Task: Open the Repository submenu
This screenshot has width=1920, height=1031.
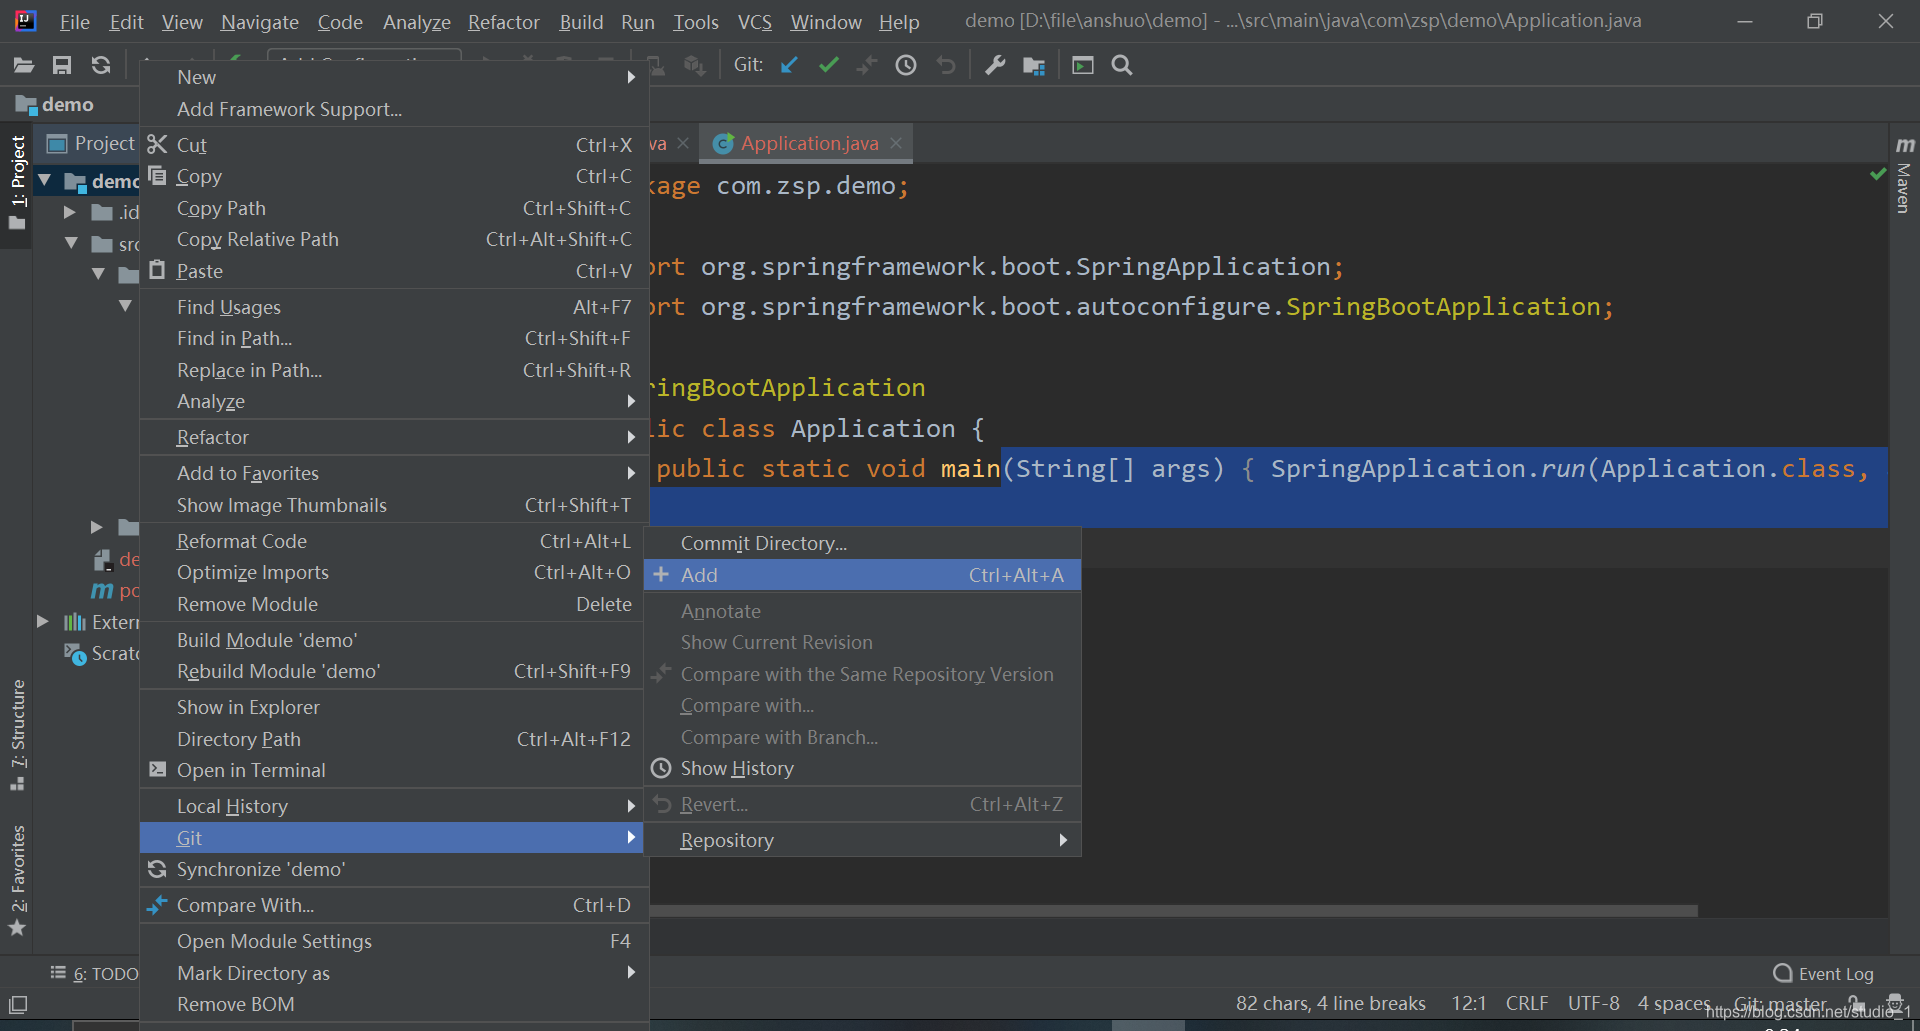Action: (x=863, y=840)
